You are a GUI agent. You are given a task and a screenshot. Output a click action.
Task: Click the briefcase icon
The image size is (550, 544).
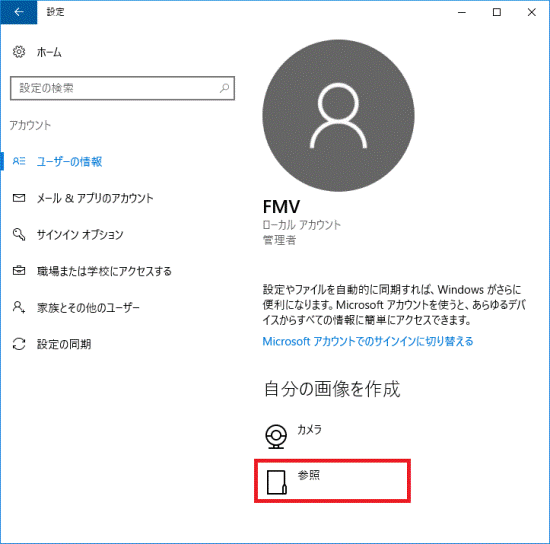[19, 270]
